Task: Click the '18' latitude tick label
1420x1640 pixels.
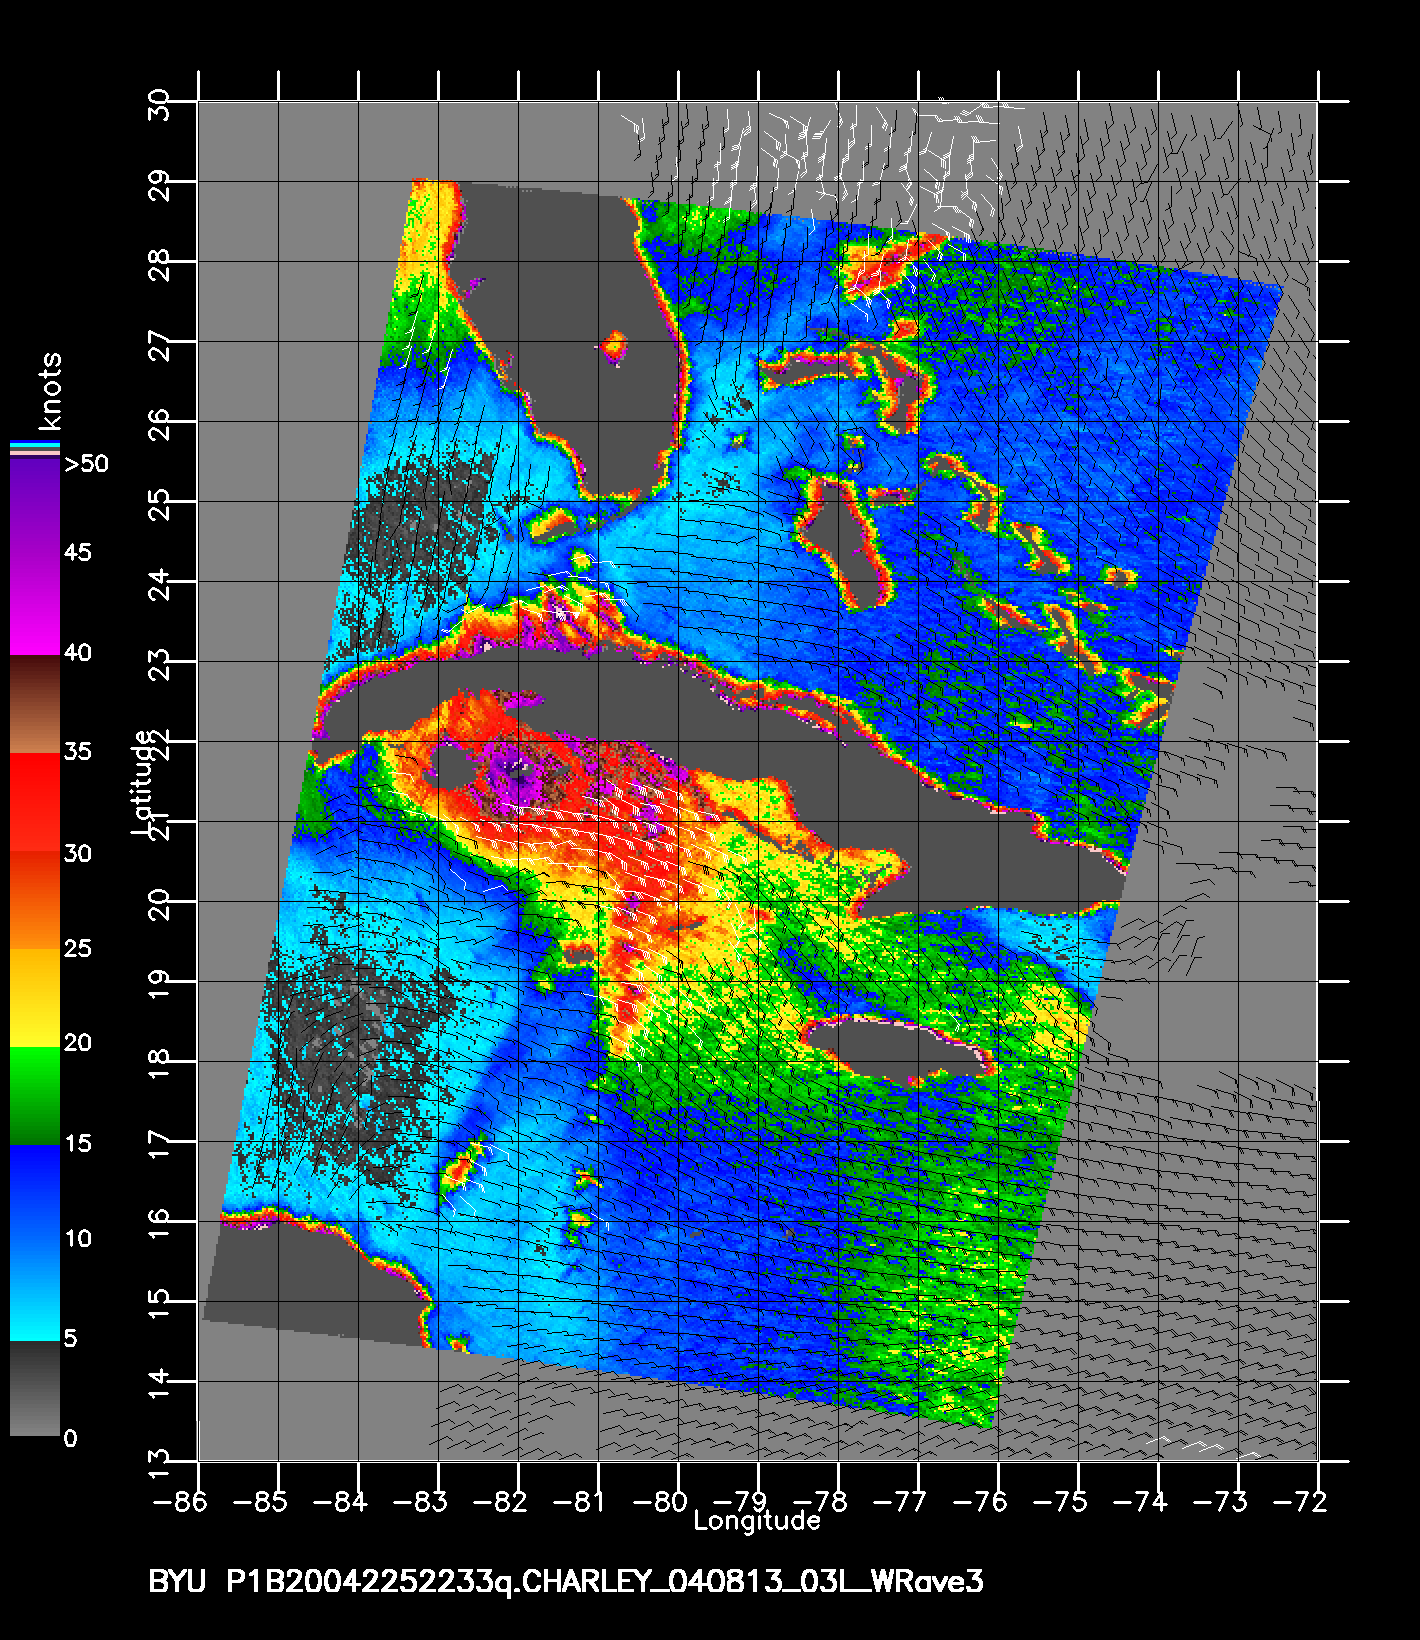Action: (159, 1062)
